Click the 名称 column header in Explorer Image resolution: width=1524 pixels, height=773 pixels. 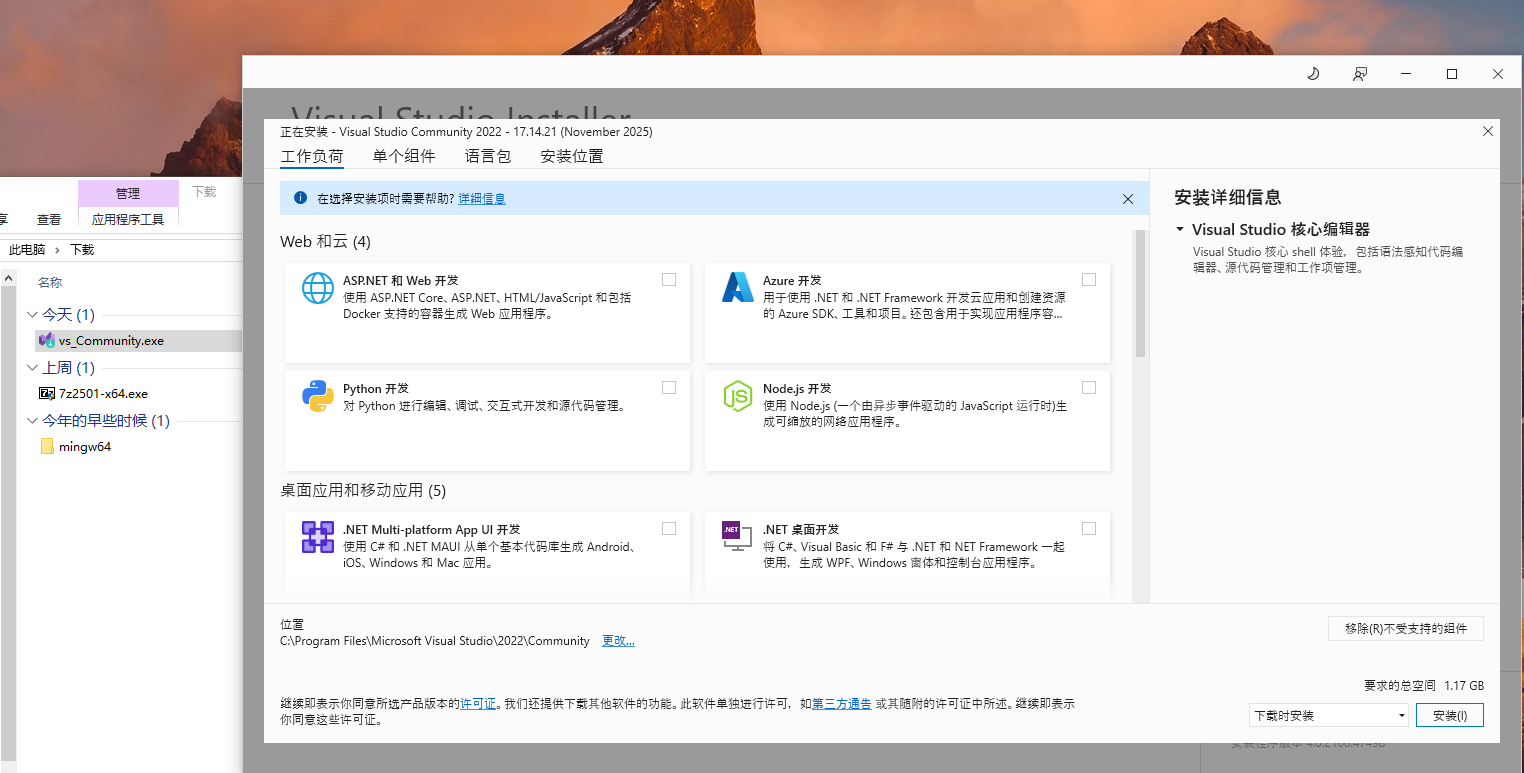pyautogui.click(x=50, y=283)
